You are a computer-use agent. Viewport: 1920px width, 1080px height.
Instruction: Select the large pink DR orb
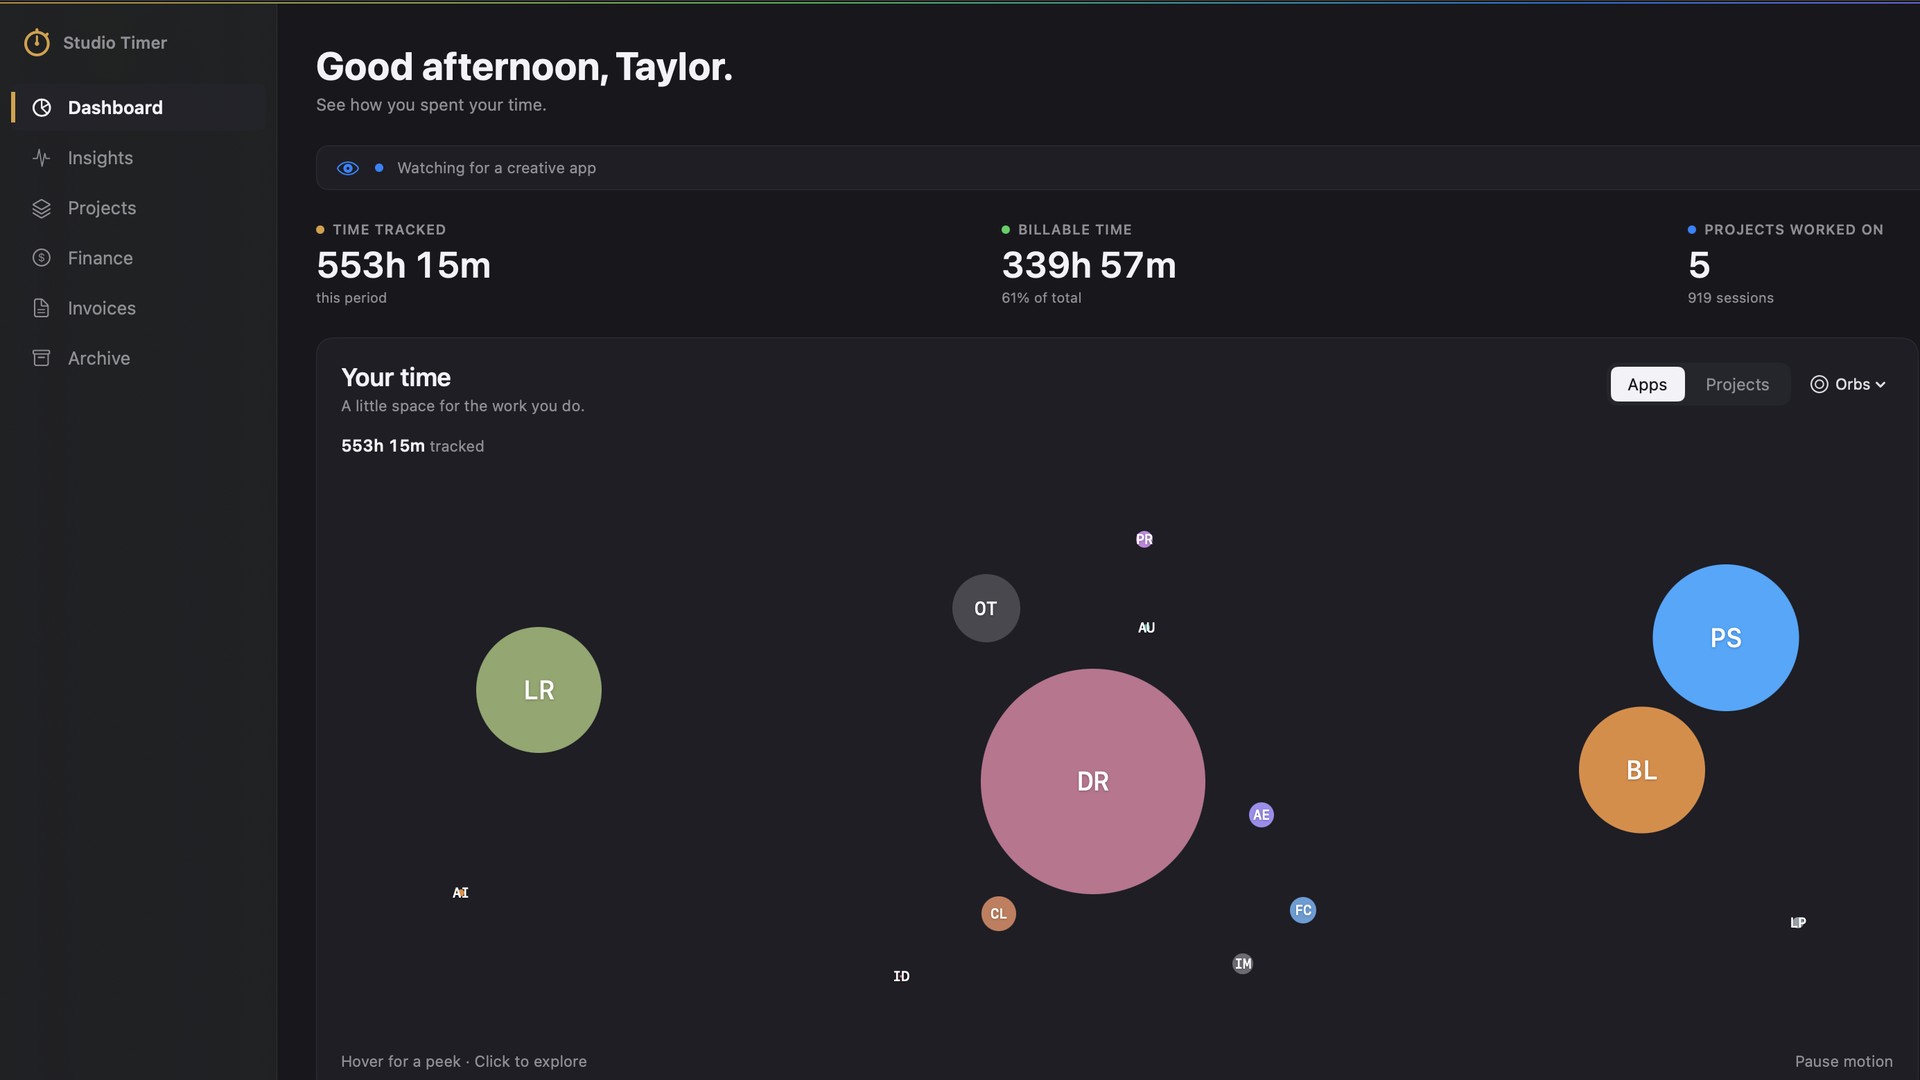coord(1093,781)
